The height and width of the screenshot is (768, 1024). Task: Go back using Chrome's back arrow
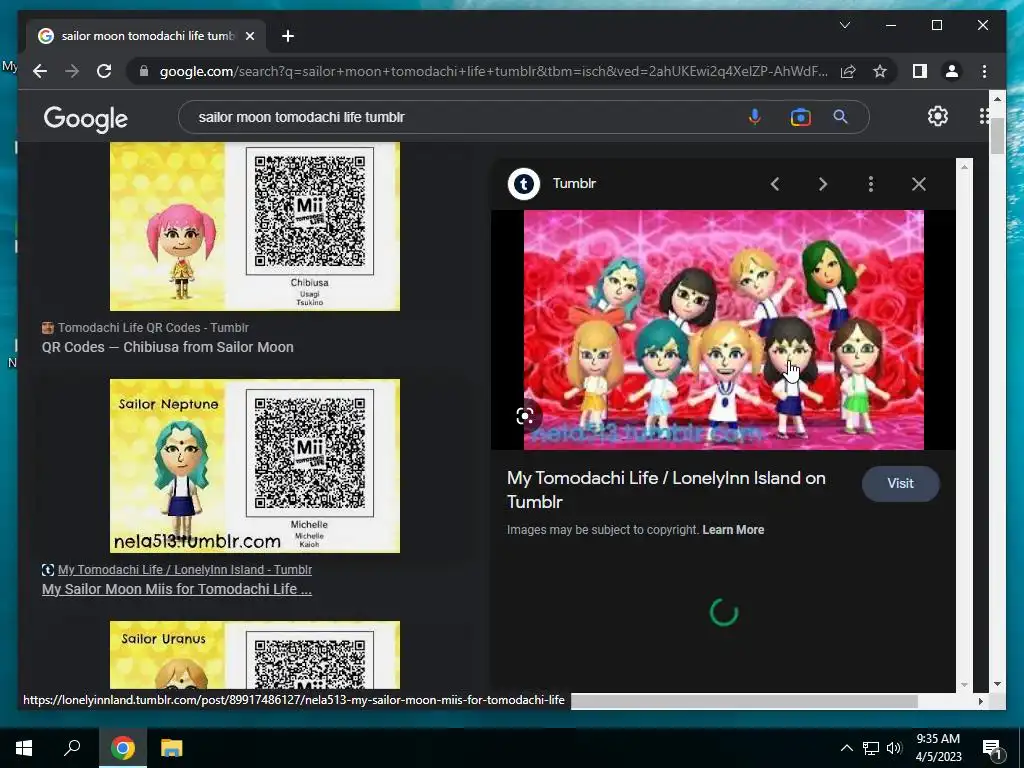click(40, 71)
